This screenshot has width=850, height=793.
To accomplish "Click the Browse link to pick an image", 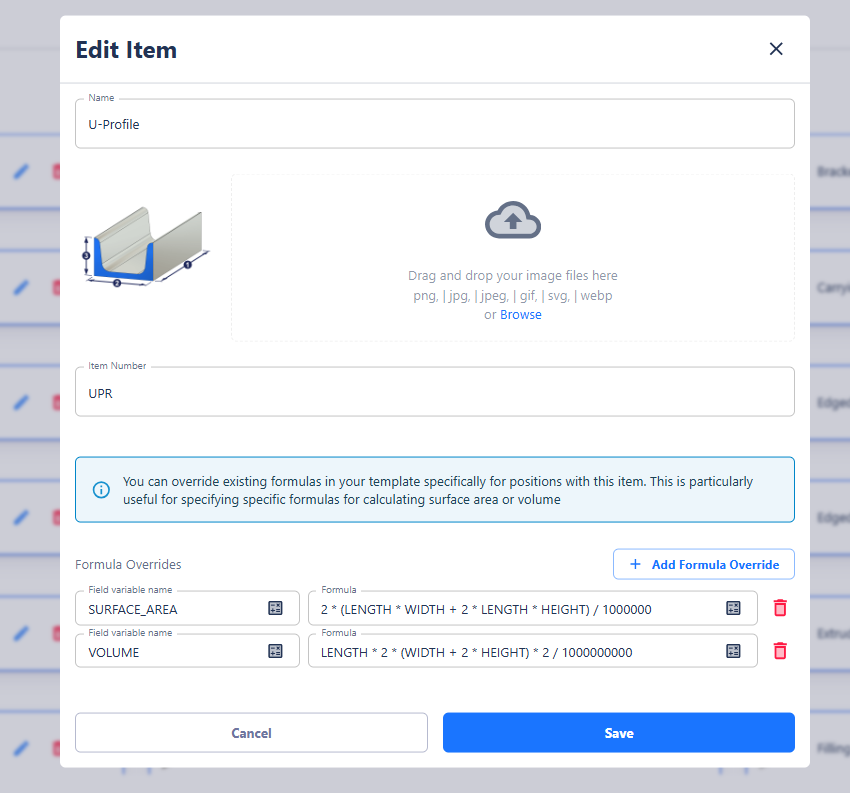I will pyautogui.click(x=520, y=315).
